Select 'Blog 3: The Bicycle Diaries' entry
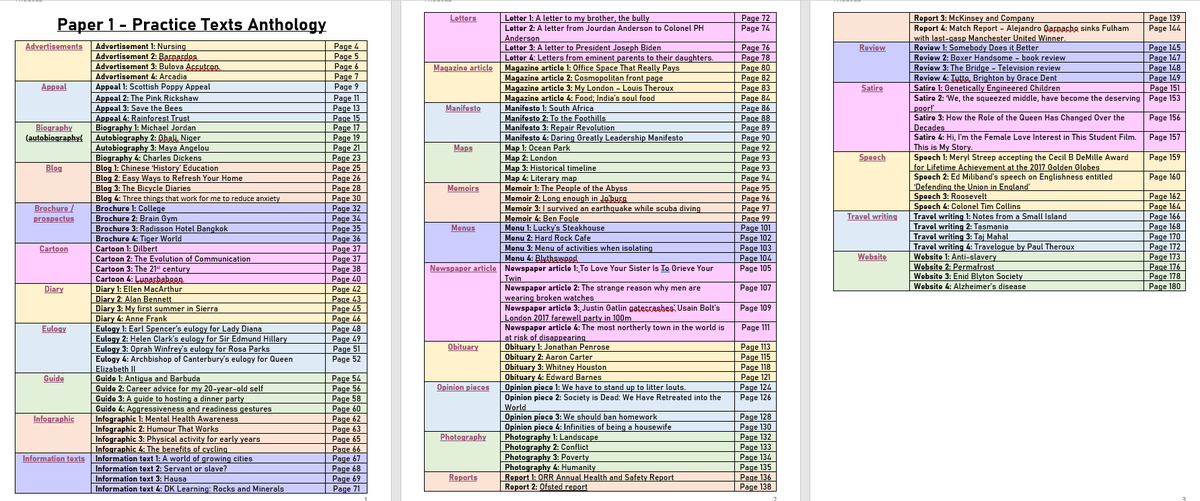Screen dimensions: 1200x501 click(x=141, y=188)
